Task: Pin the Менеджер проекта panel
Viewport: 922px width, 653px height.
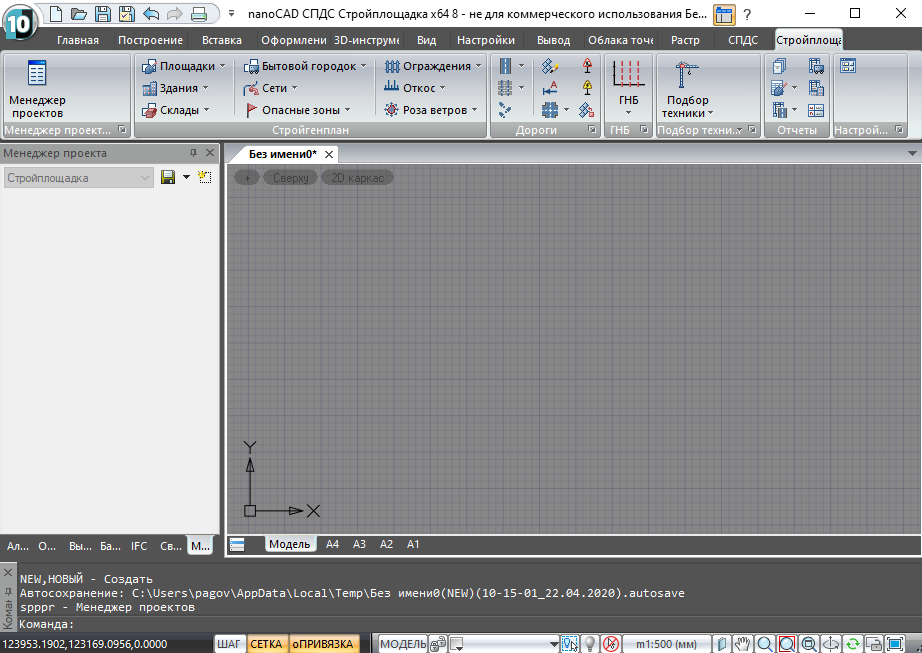Action: pyautogui.click(x=193, y=153)
